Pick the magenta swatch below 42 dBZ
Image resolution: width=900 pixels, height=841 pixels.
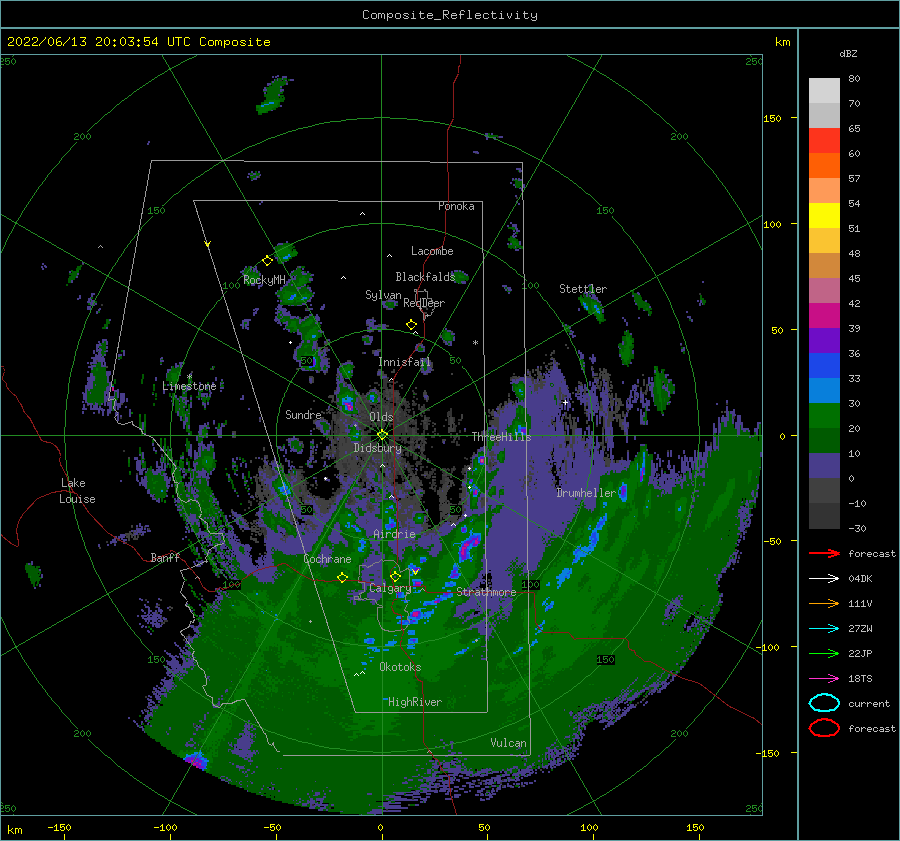coord(824,315)
